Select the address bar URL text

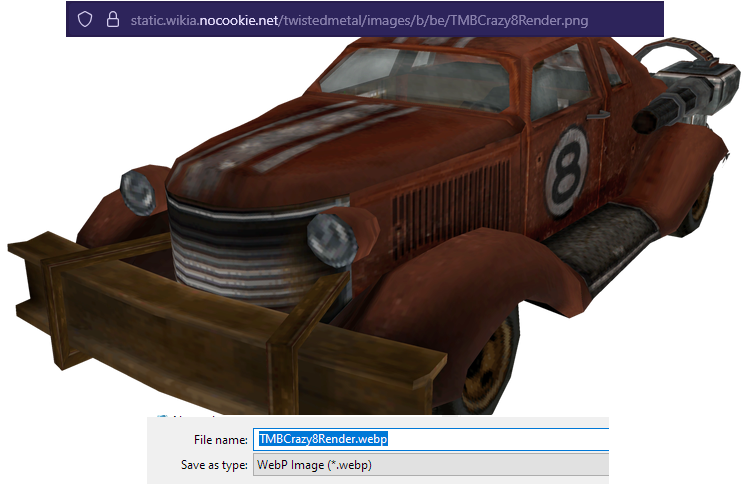359,21
